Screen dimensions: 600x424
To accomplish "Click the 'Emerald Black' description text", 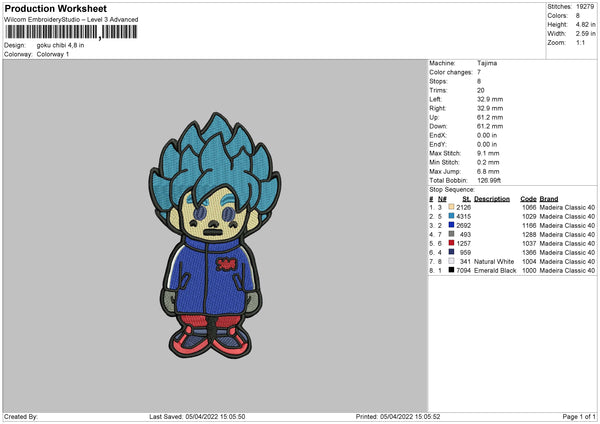I will pos(495,270).
